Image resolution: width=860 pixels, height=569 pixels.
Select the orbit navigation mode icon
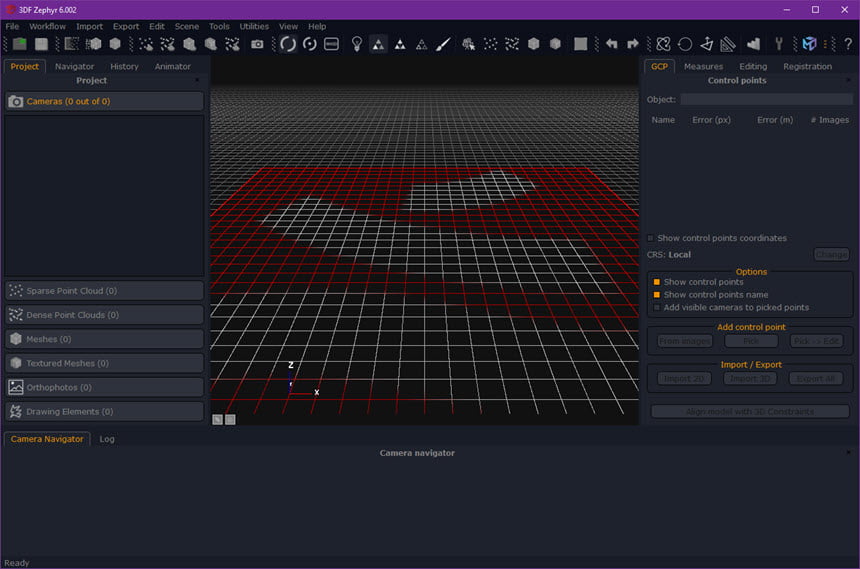(x=287, y=44)
